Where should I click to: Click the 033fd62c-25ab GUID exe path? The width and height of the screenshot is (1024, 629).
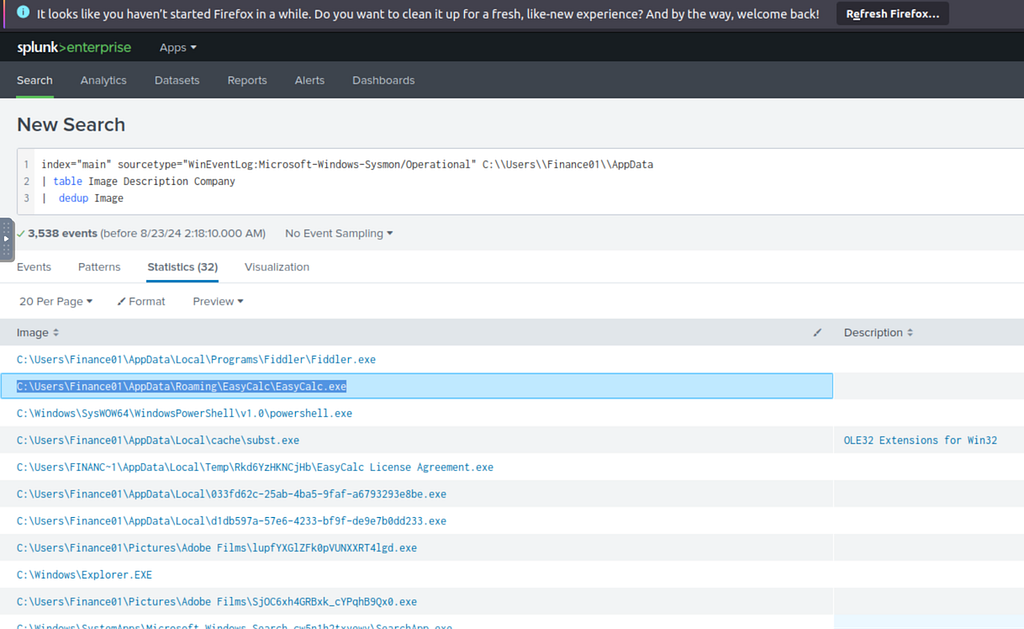point(231,494)
